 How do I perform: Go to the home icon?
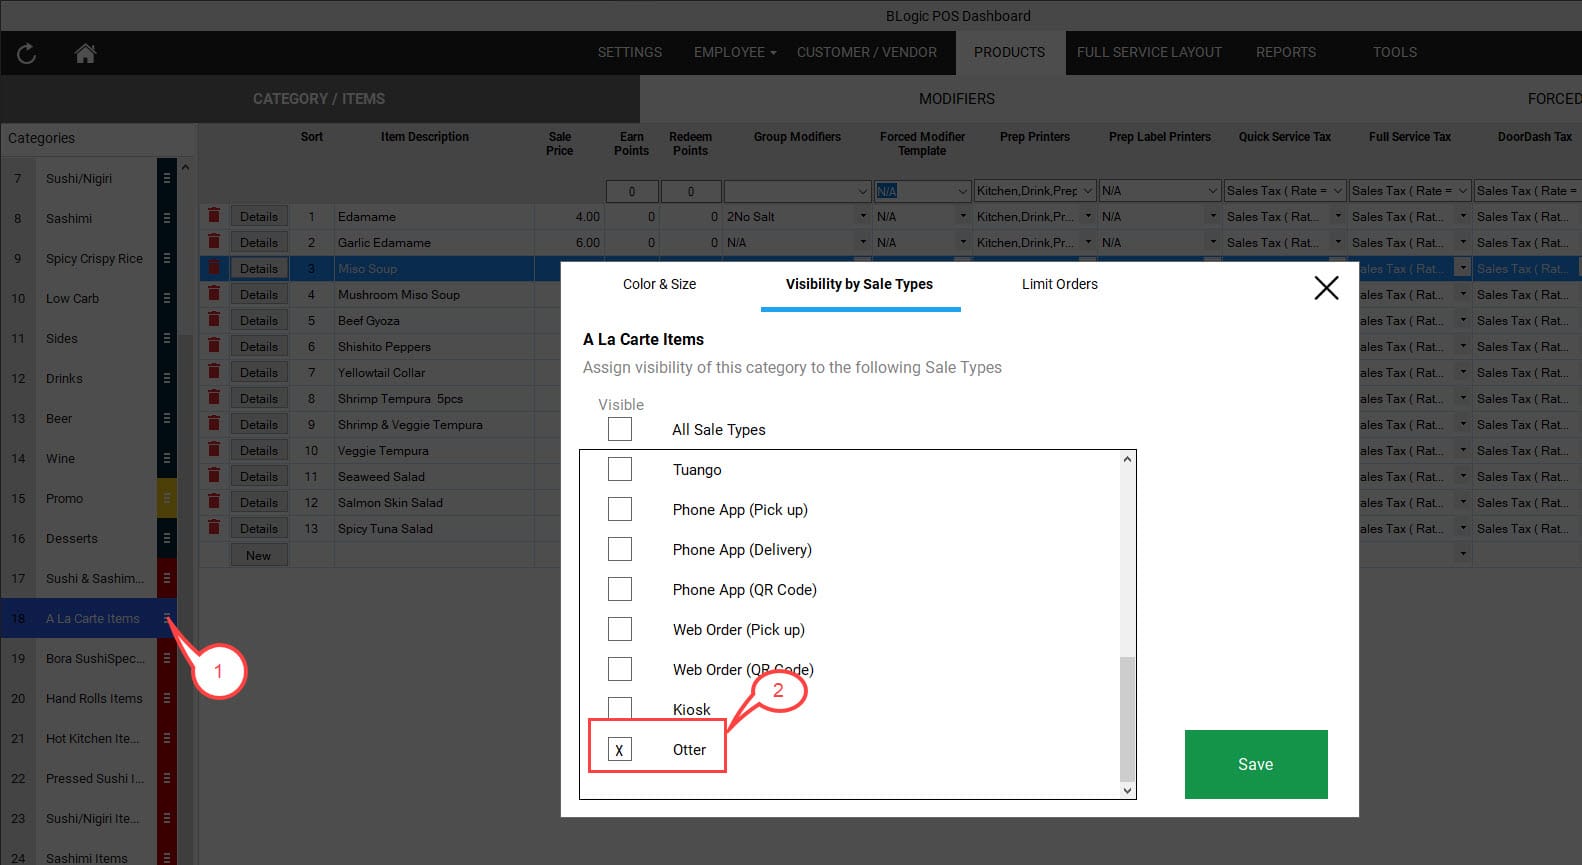pyautogui.click(x=86, y=54)
